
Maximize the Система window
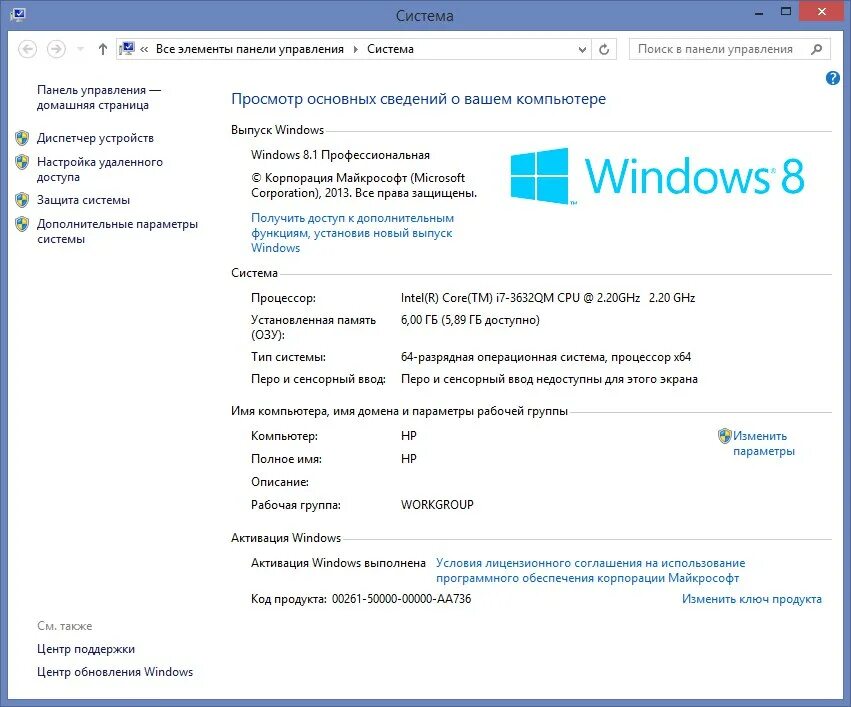785,12
